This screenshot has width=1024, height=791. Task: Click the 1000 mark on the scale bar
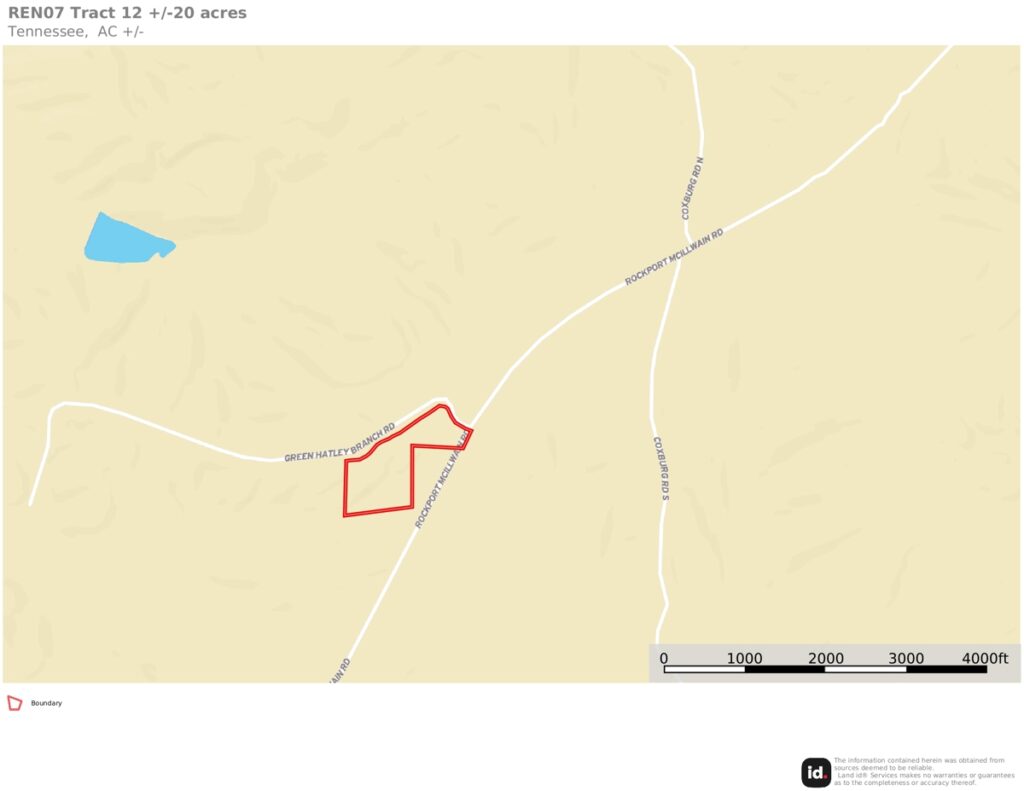tap(744, 658)
